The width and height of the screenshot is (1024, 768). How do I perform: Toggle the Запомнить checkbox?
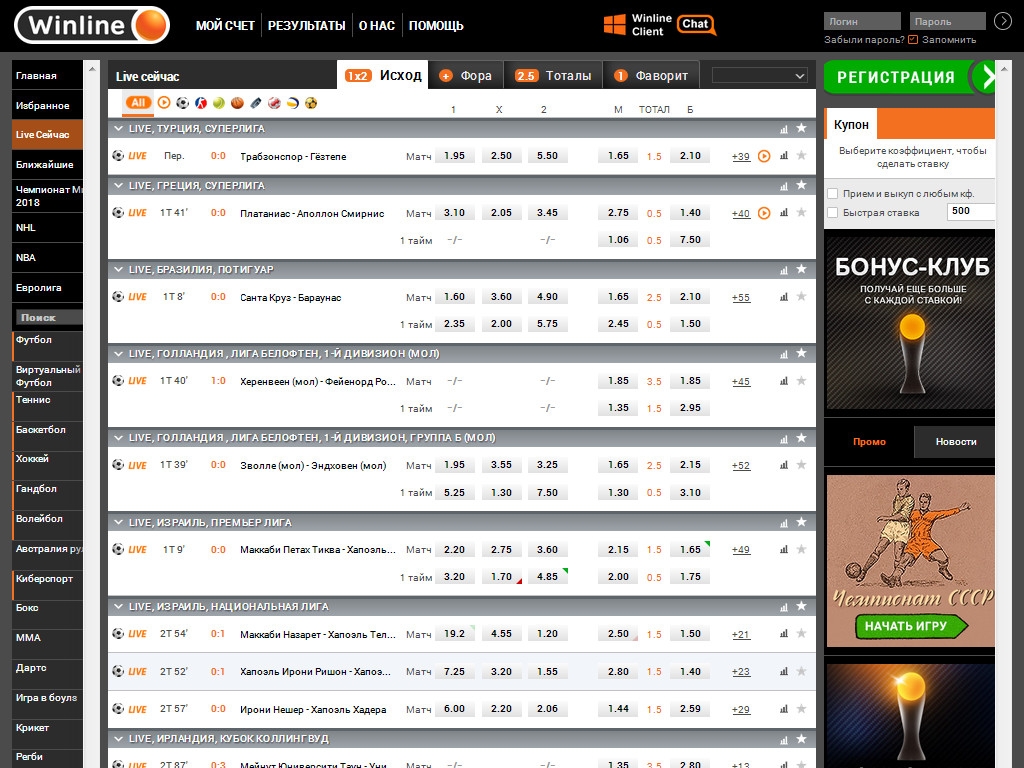tap(912, 40)
